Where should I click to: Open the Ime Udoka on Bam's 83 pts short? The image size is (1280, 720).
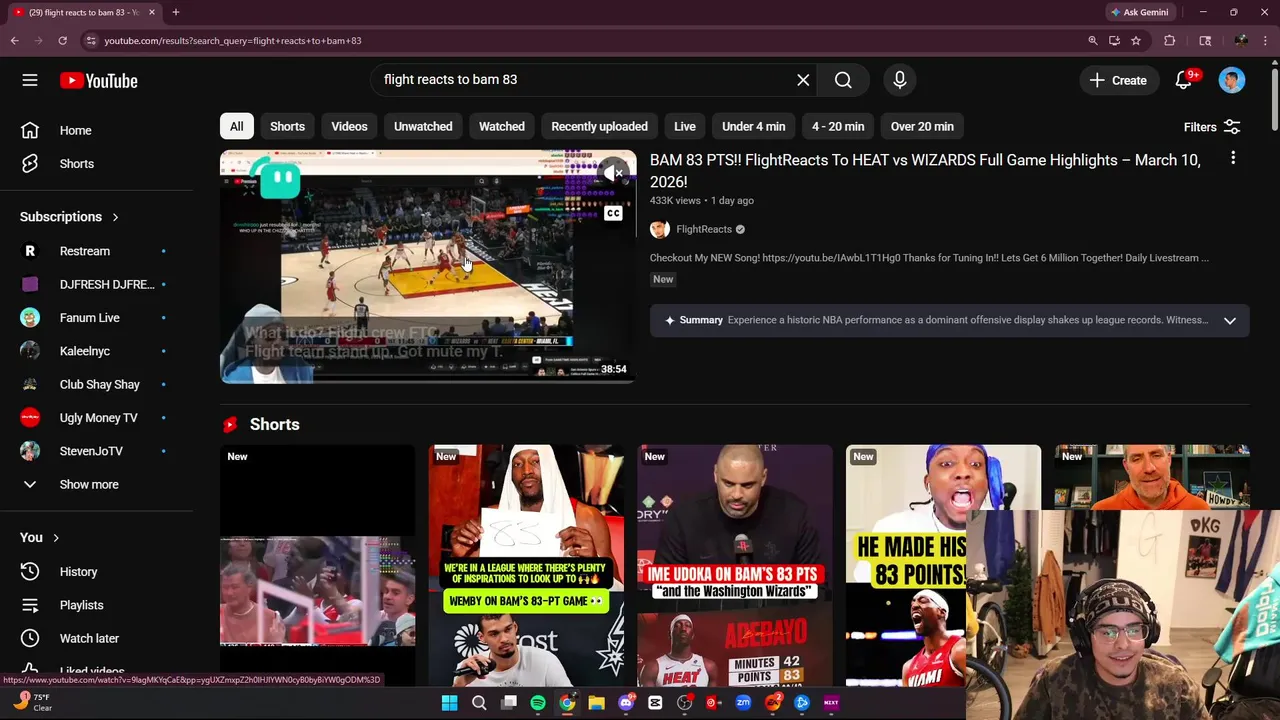point(734,565)
